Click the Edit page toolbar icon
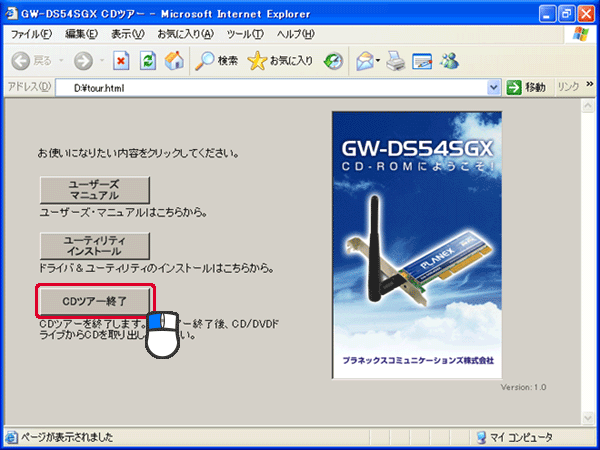This screenshot has width=600, height=450. 422,61
